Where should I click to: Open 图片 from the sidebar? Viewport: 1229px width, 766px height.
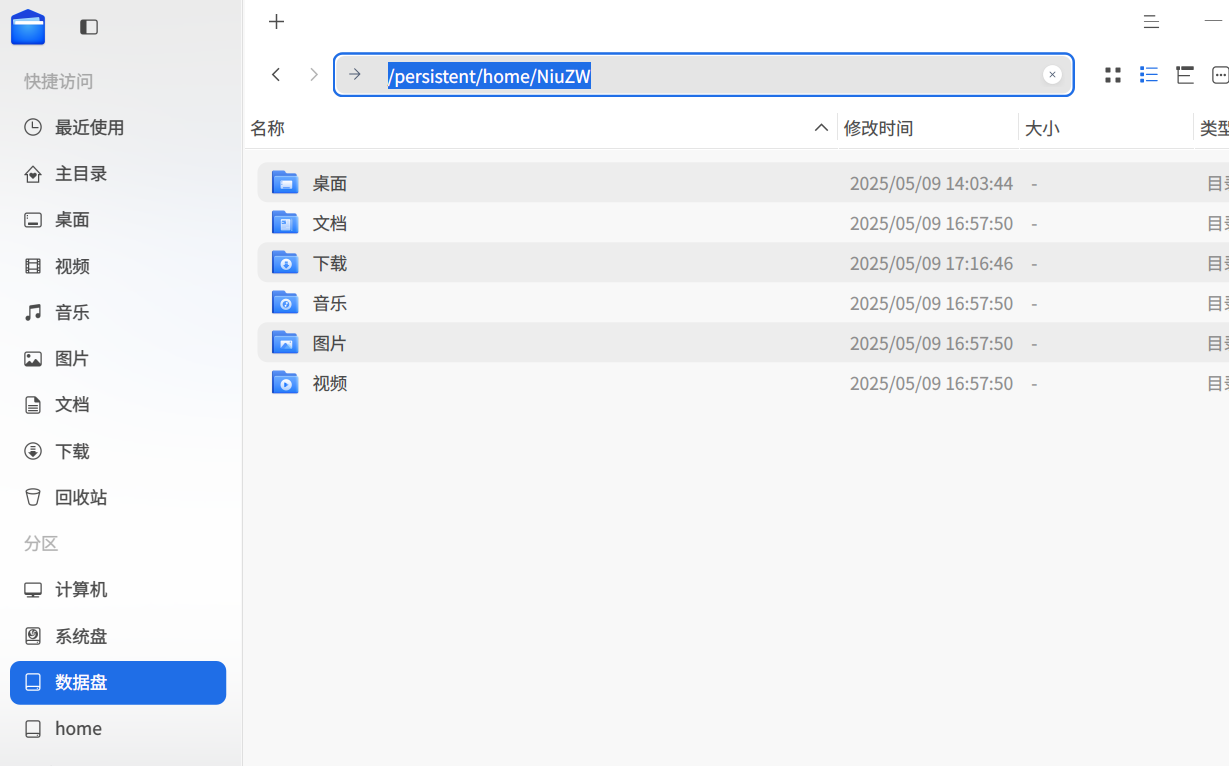(x=118, y=359)
